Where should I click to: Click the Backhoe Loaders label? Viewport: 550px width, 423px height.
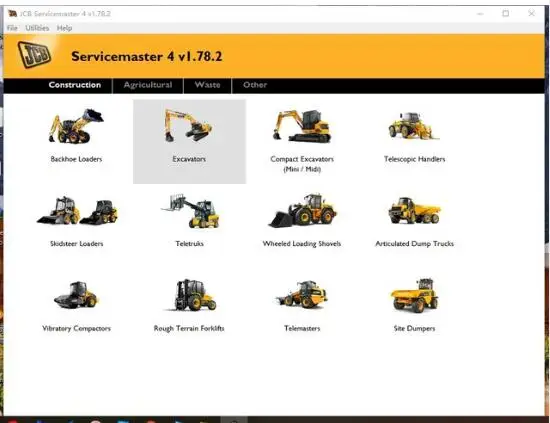pyautogui.click(x=76, y=159)
